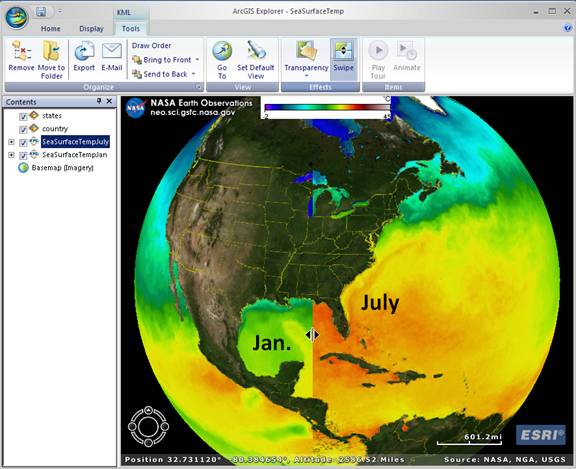Click the swipe divider handle on map
The width and height of the screenshot is (576, 469).
(312, 335)
